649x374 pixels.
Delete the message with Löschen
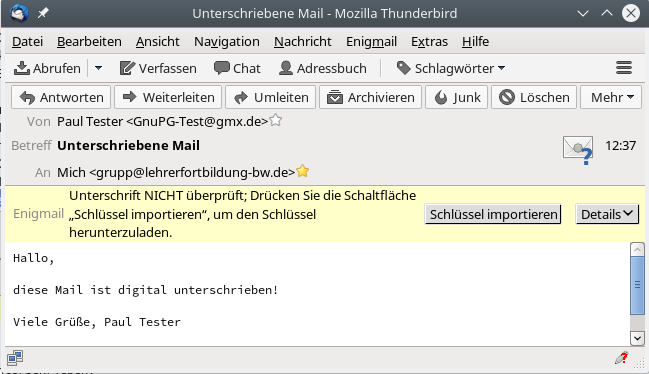coord(534,97)
